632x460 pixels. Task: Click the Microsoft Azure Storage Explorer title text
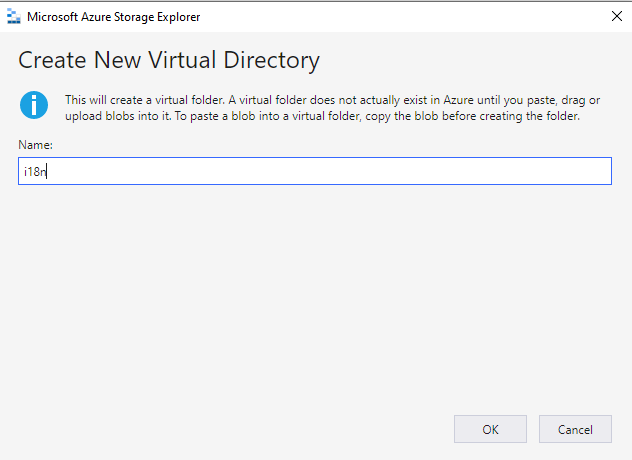114,17
